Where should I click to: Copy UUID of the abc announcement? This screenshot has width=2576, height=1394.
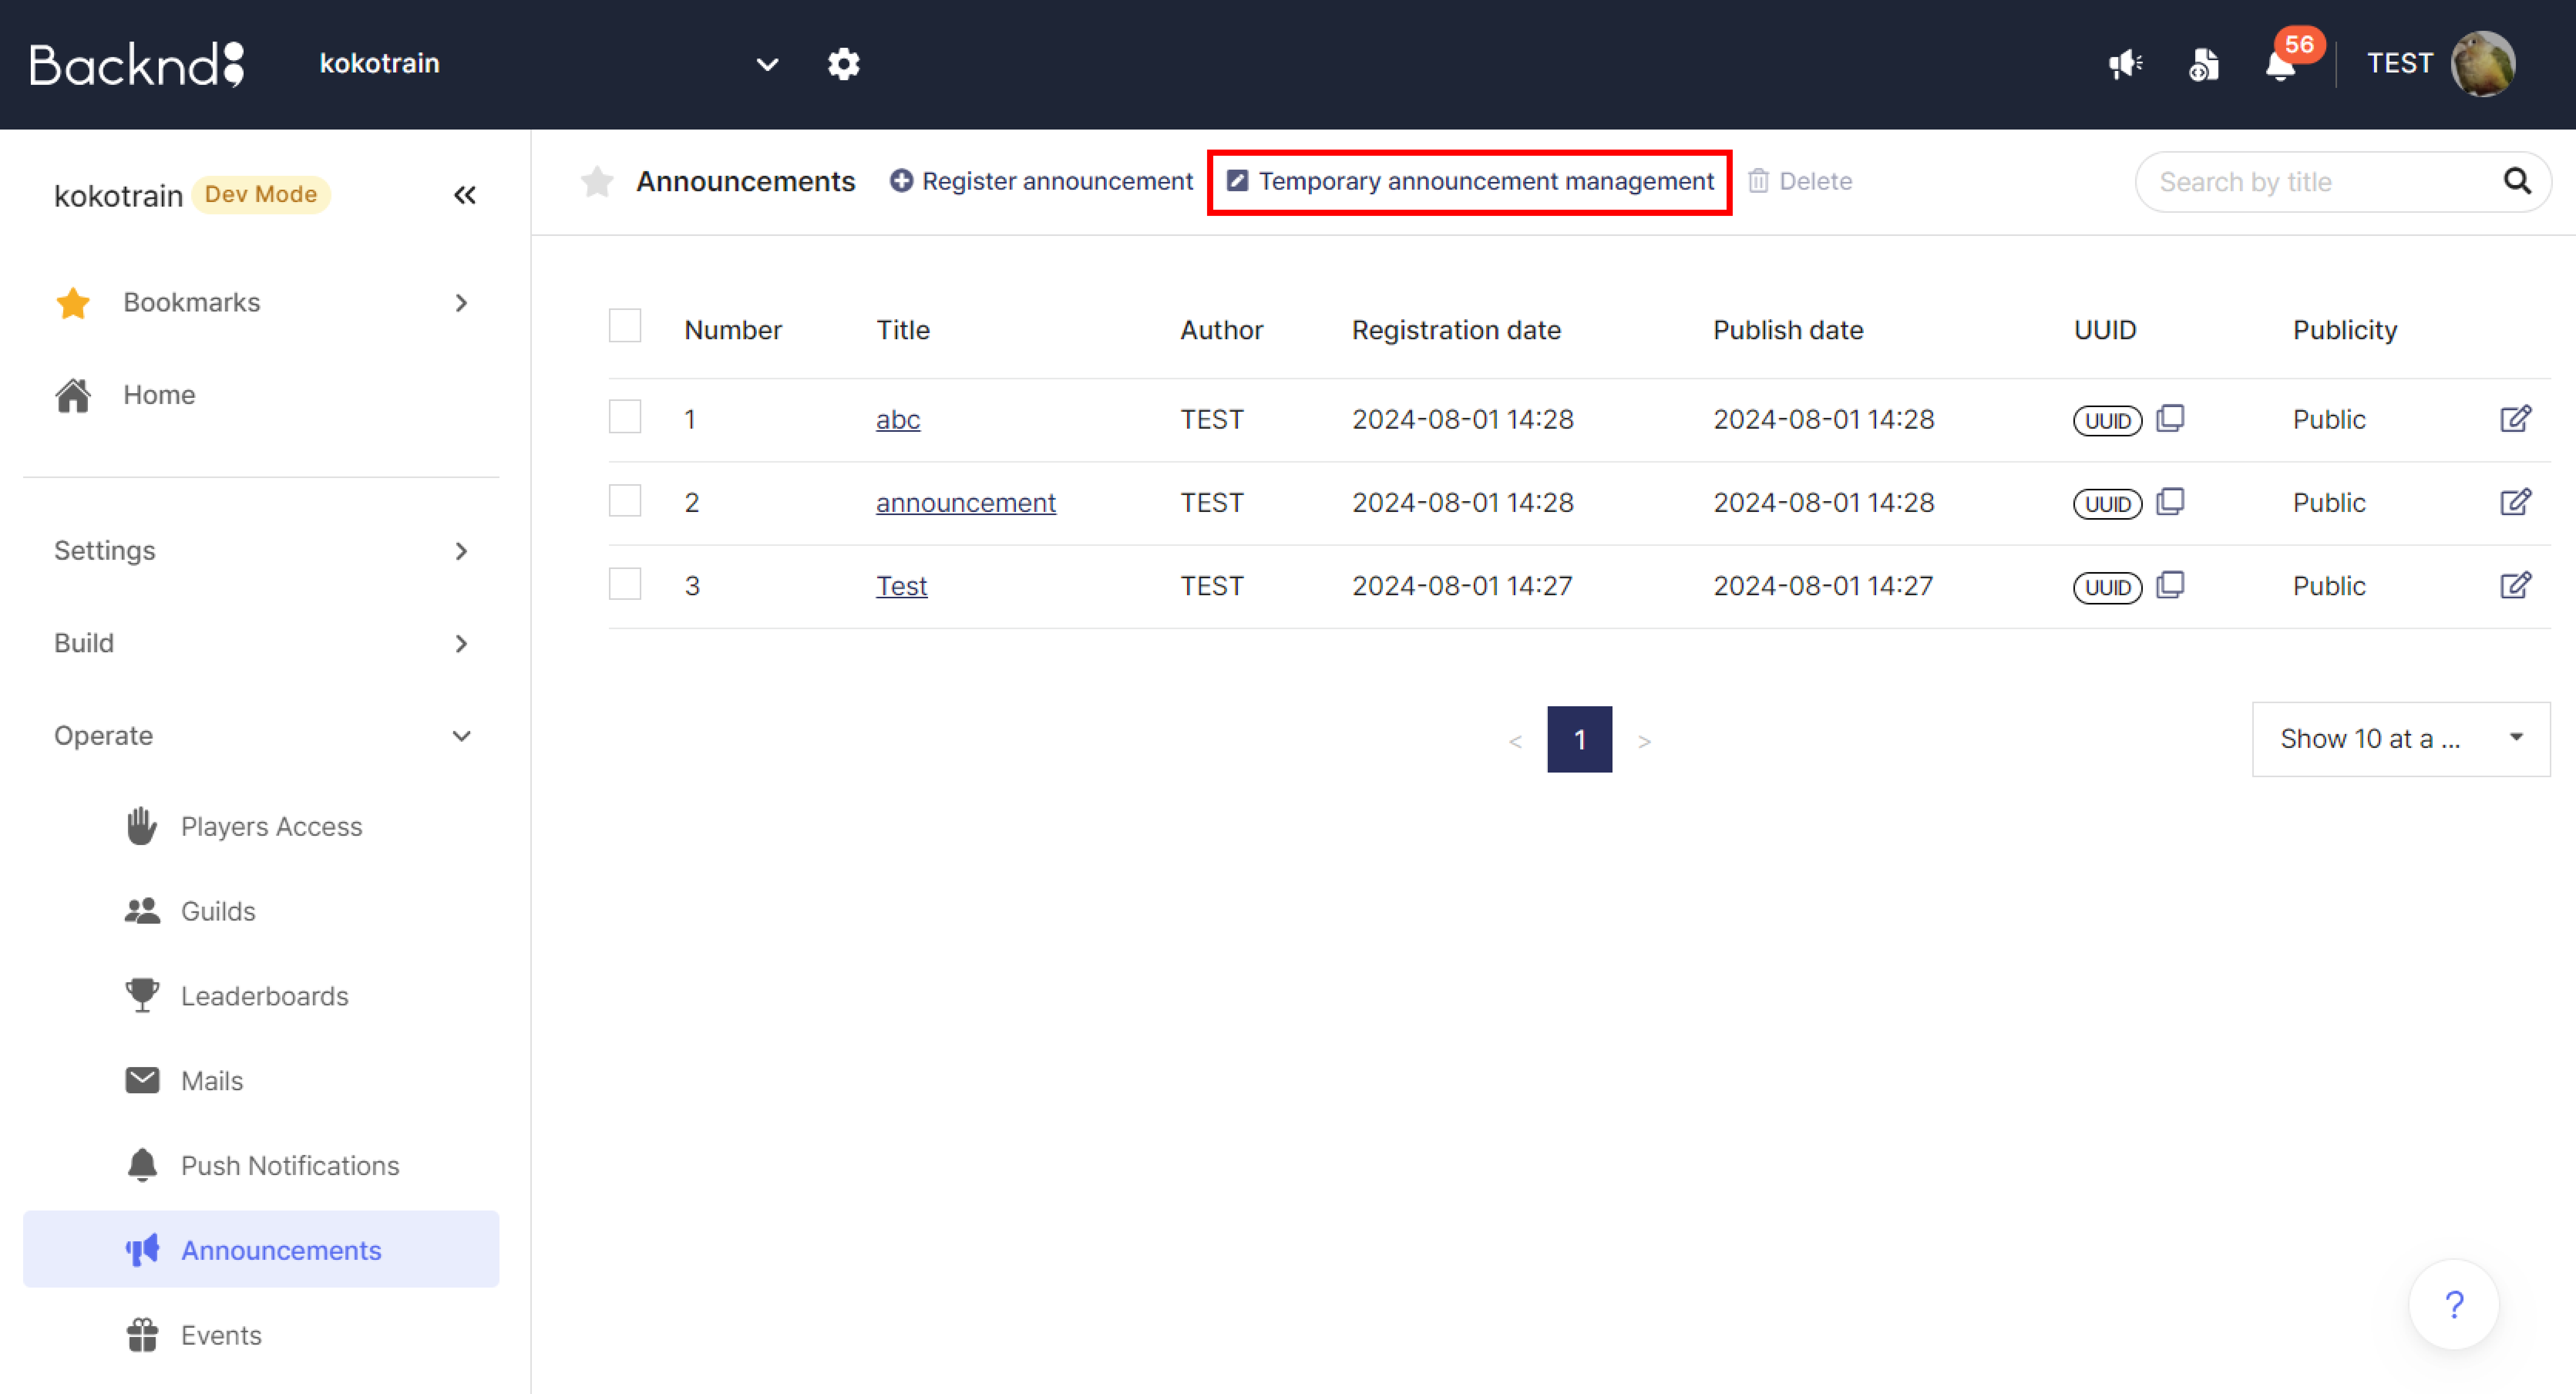[2170, 418]
